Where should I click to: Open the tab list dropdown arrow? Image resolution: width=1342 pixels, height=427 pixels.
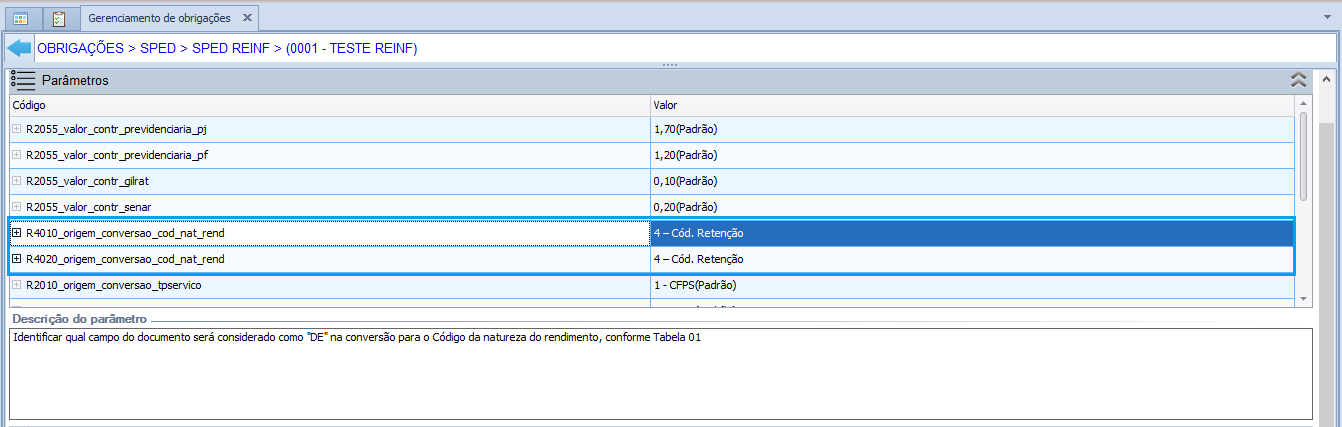click(x=1327, y=18)
